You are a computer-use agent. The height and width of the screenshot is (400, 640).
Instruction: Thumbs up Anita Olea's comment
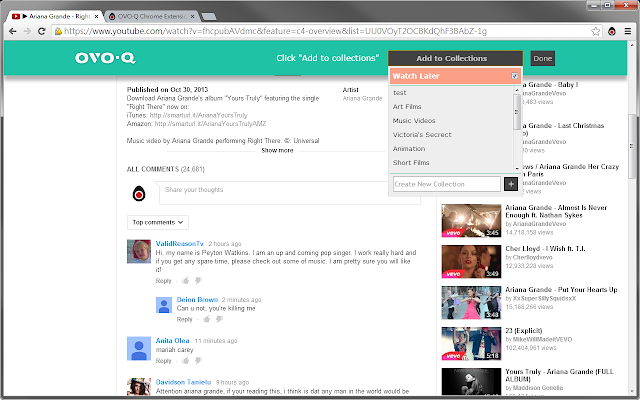pyautogui.click(x=186, y=360)
